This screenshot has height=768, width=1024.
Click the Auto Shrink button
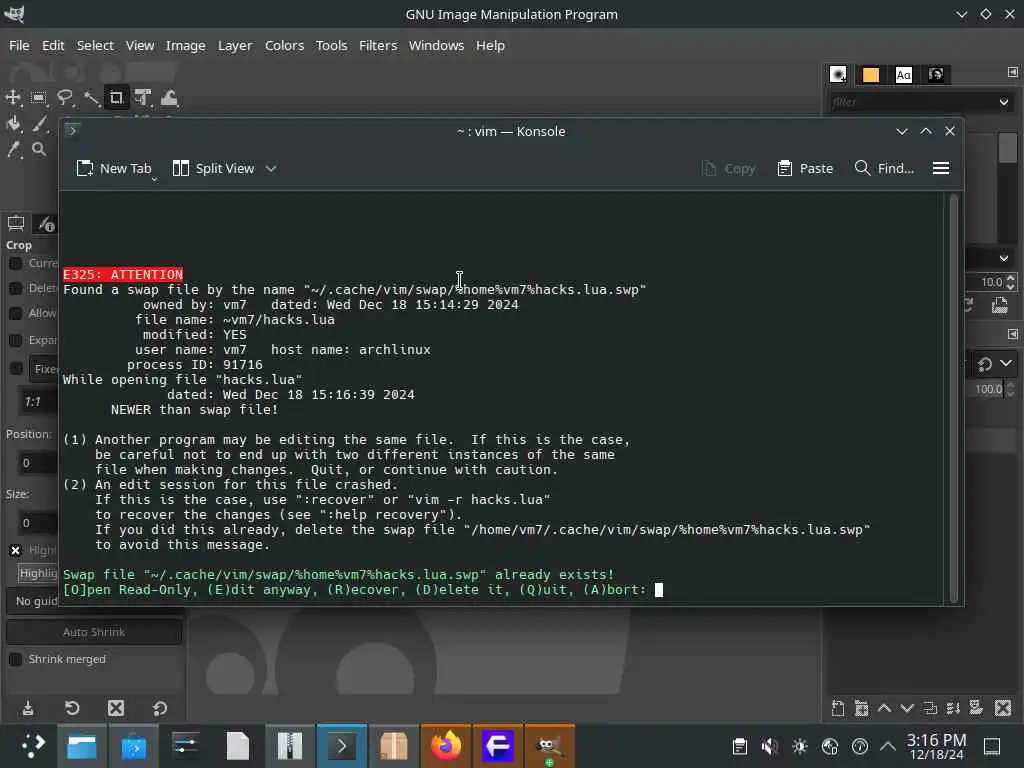[94, 632]
